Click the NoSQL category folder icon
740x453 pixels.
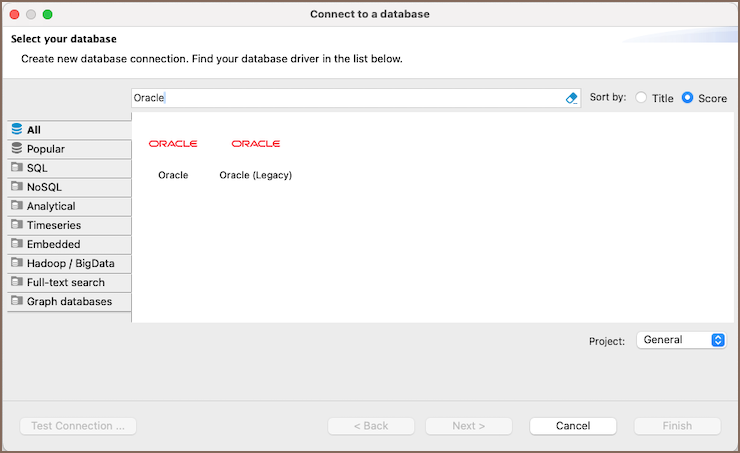click(17, 187)
